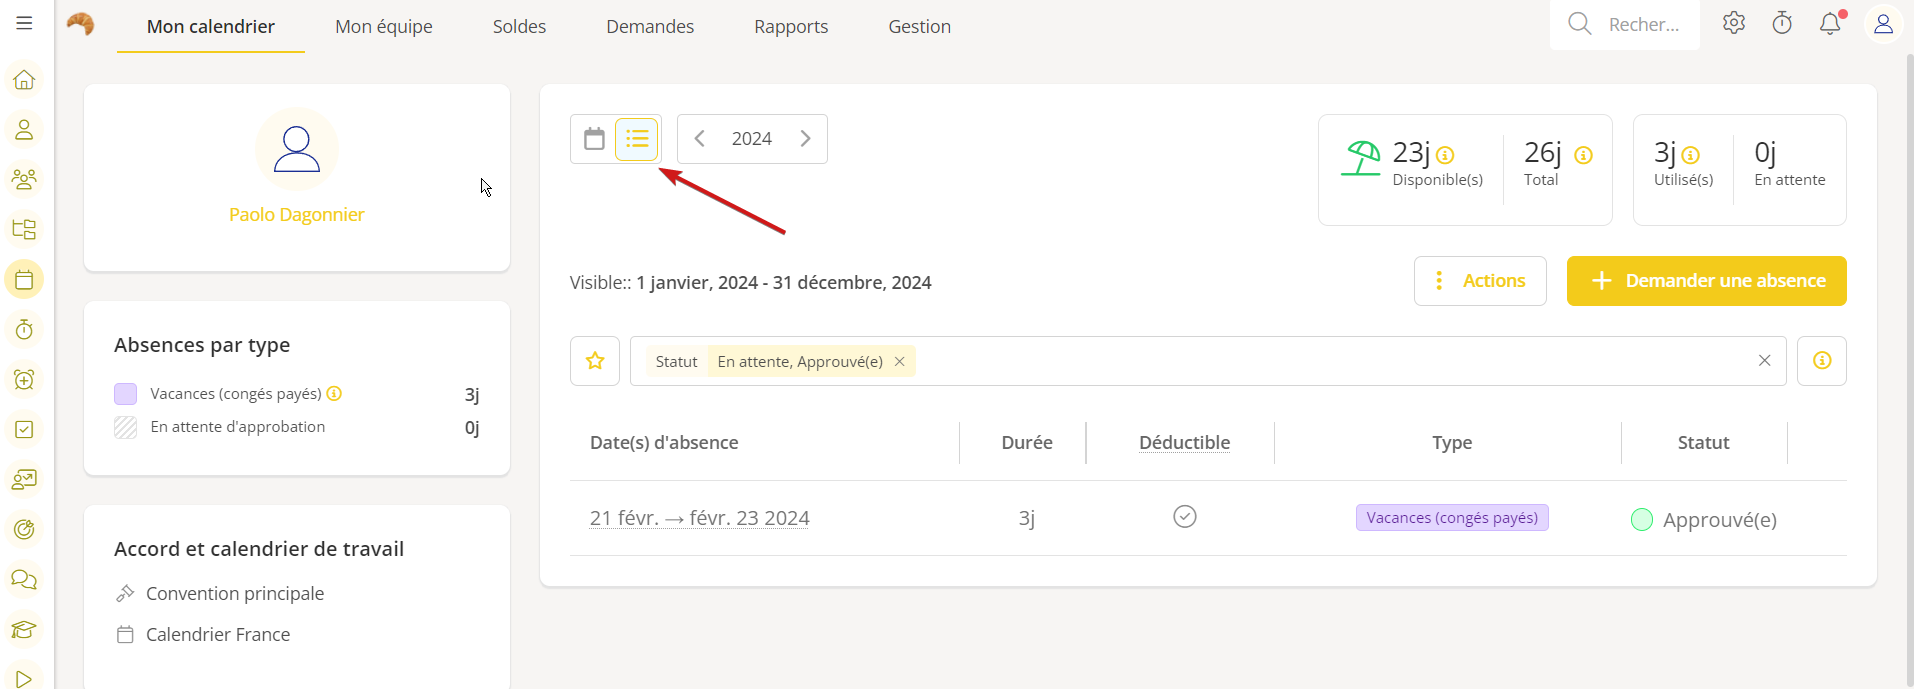Click the purple Vacances color swatch

(x=125, y=394)
